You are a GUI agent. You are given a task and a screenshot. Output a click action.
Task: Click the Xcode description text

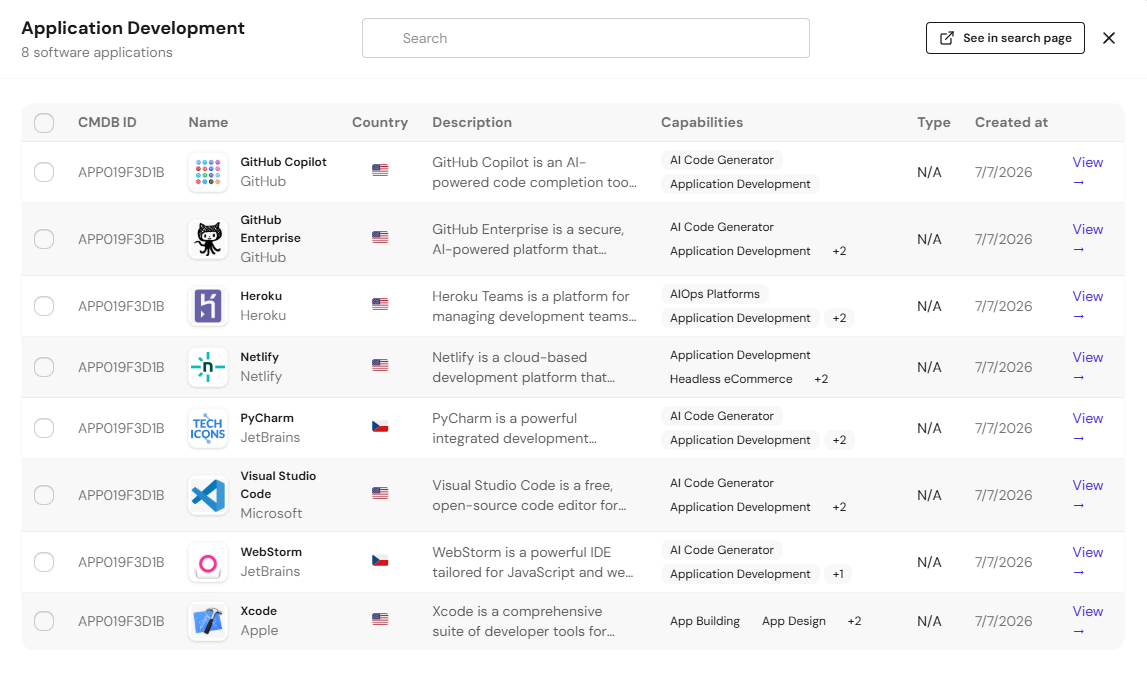point(523,621)
